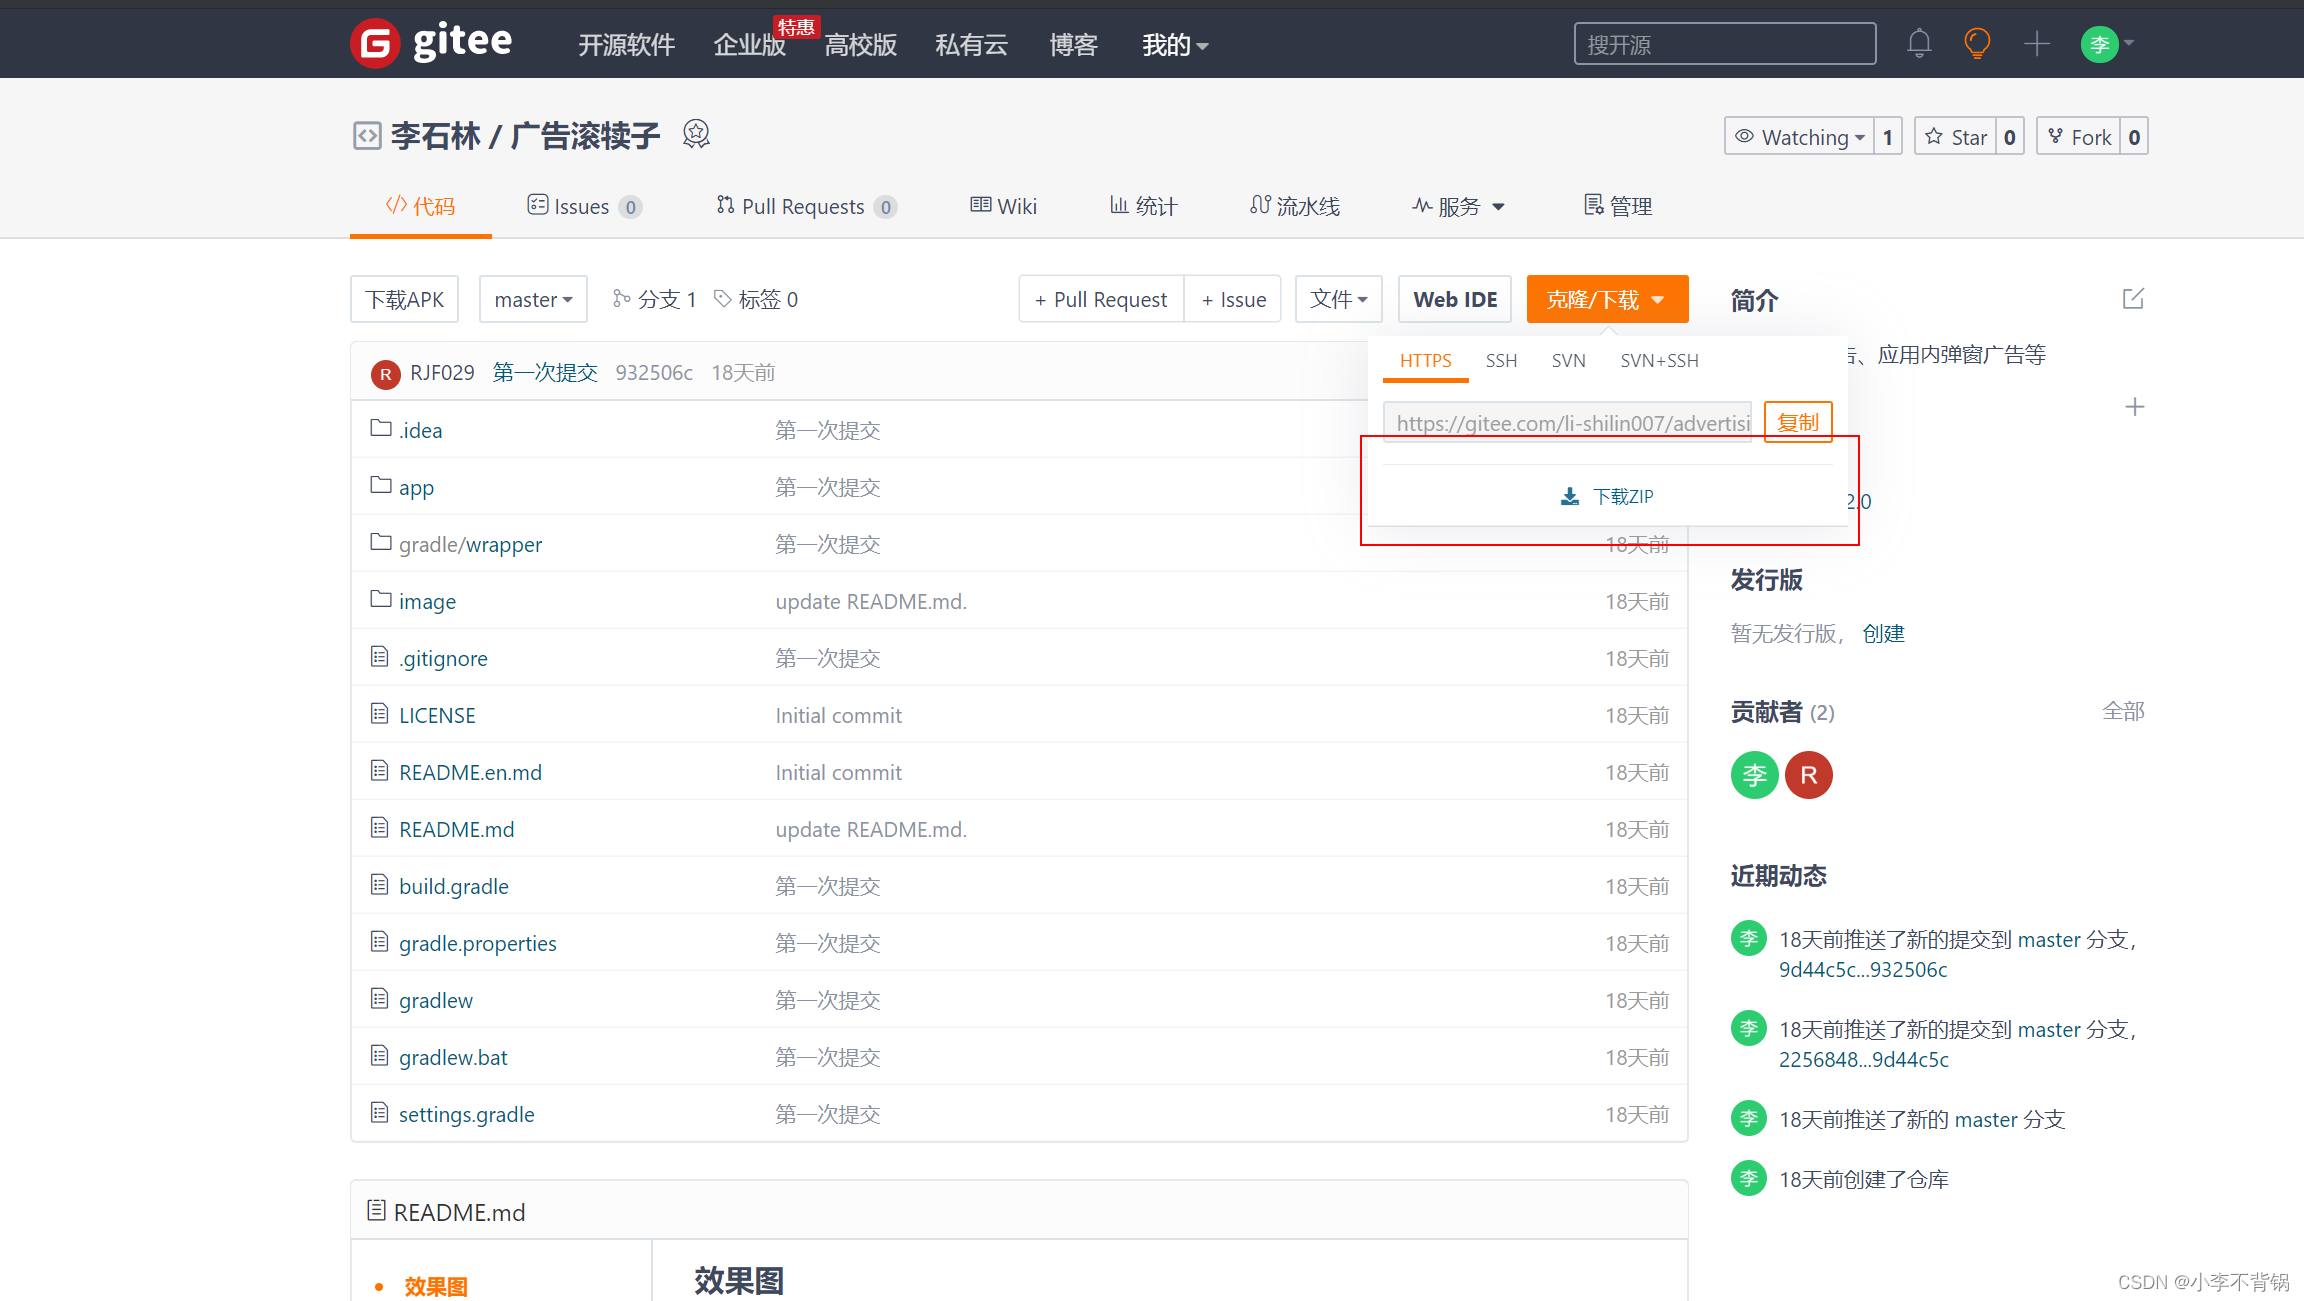Click the 下载ZIP download icon

[x=1570, y=497]
